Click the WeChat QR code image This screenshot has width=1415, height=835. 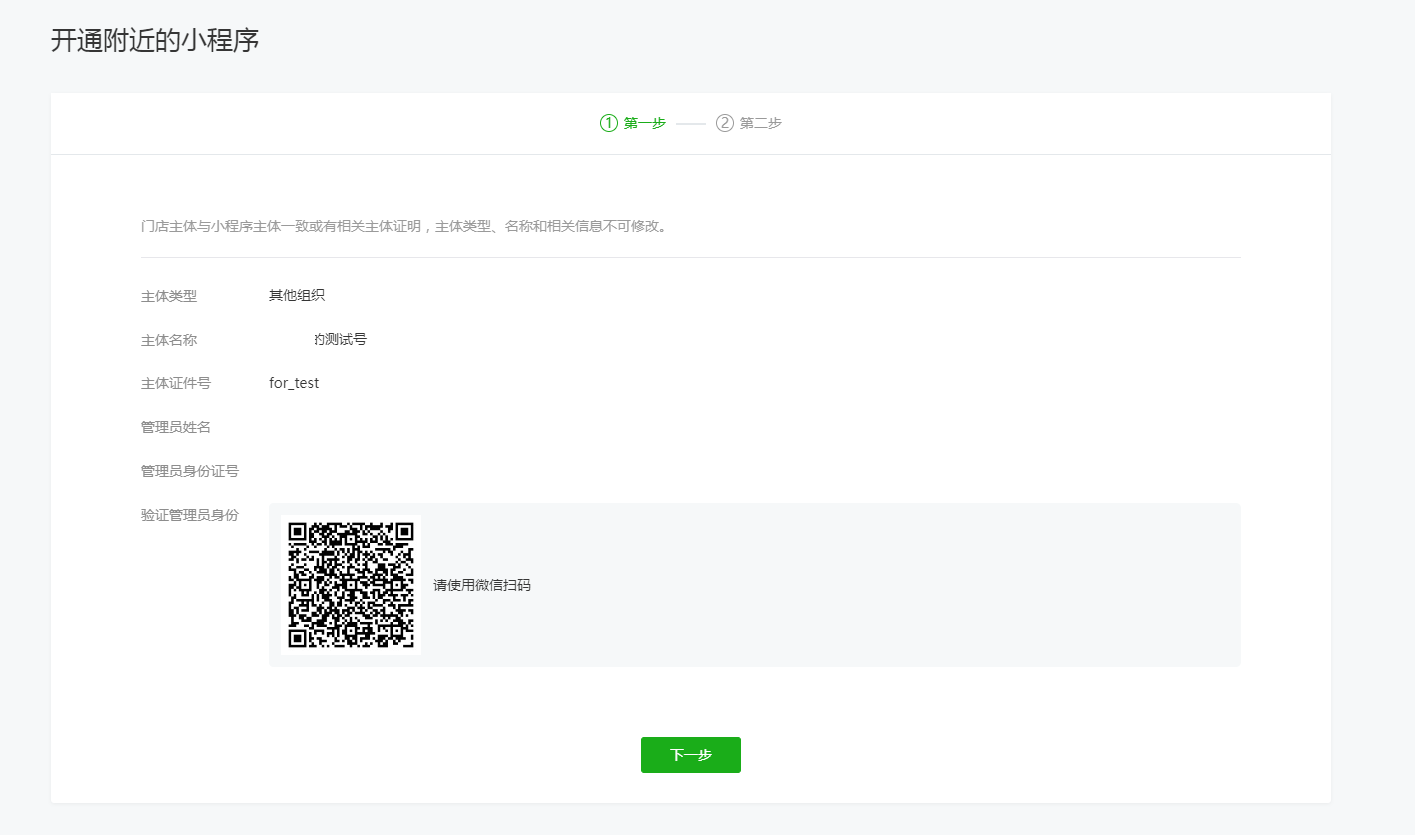351,585
